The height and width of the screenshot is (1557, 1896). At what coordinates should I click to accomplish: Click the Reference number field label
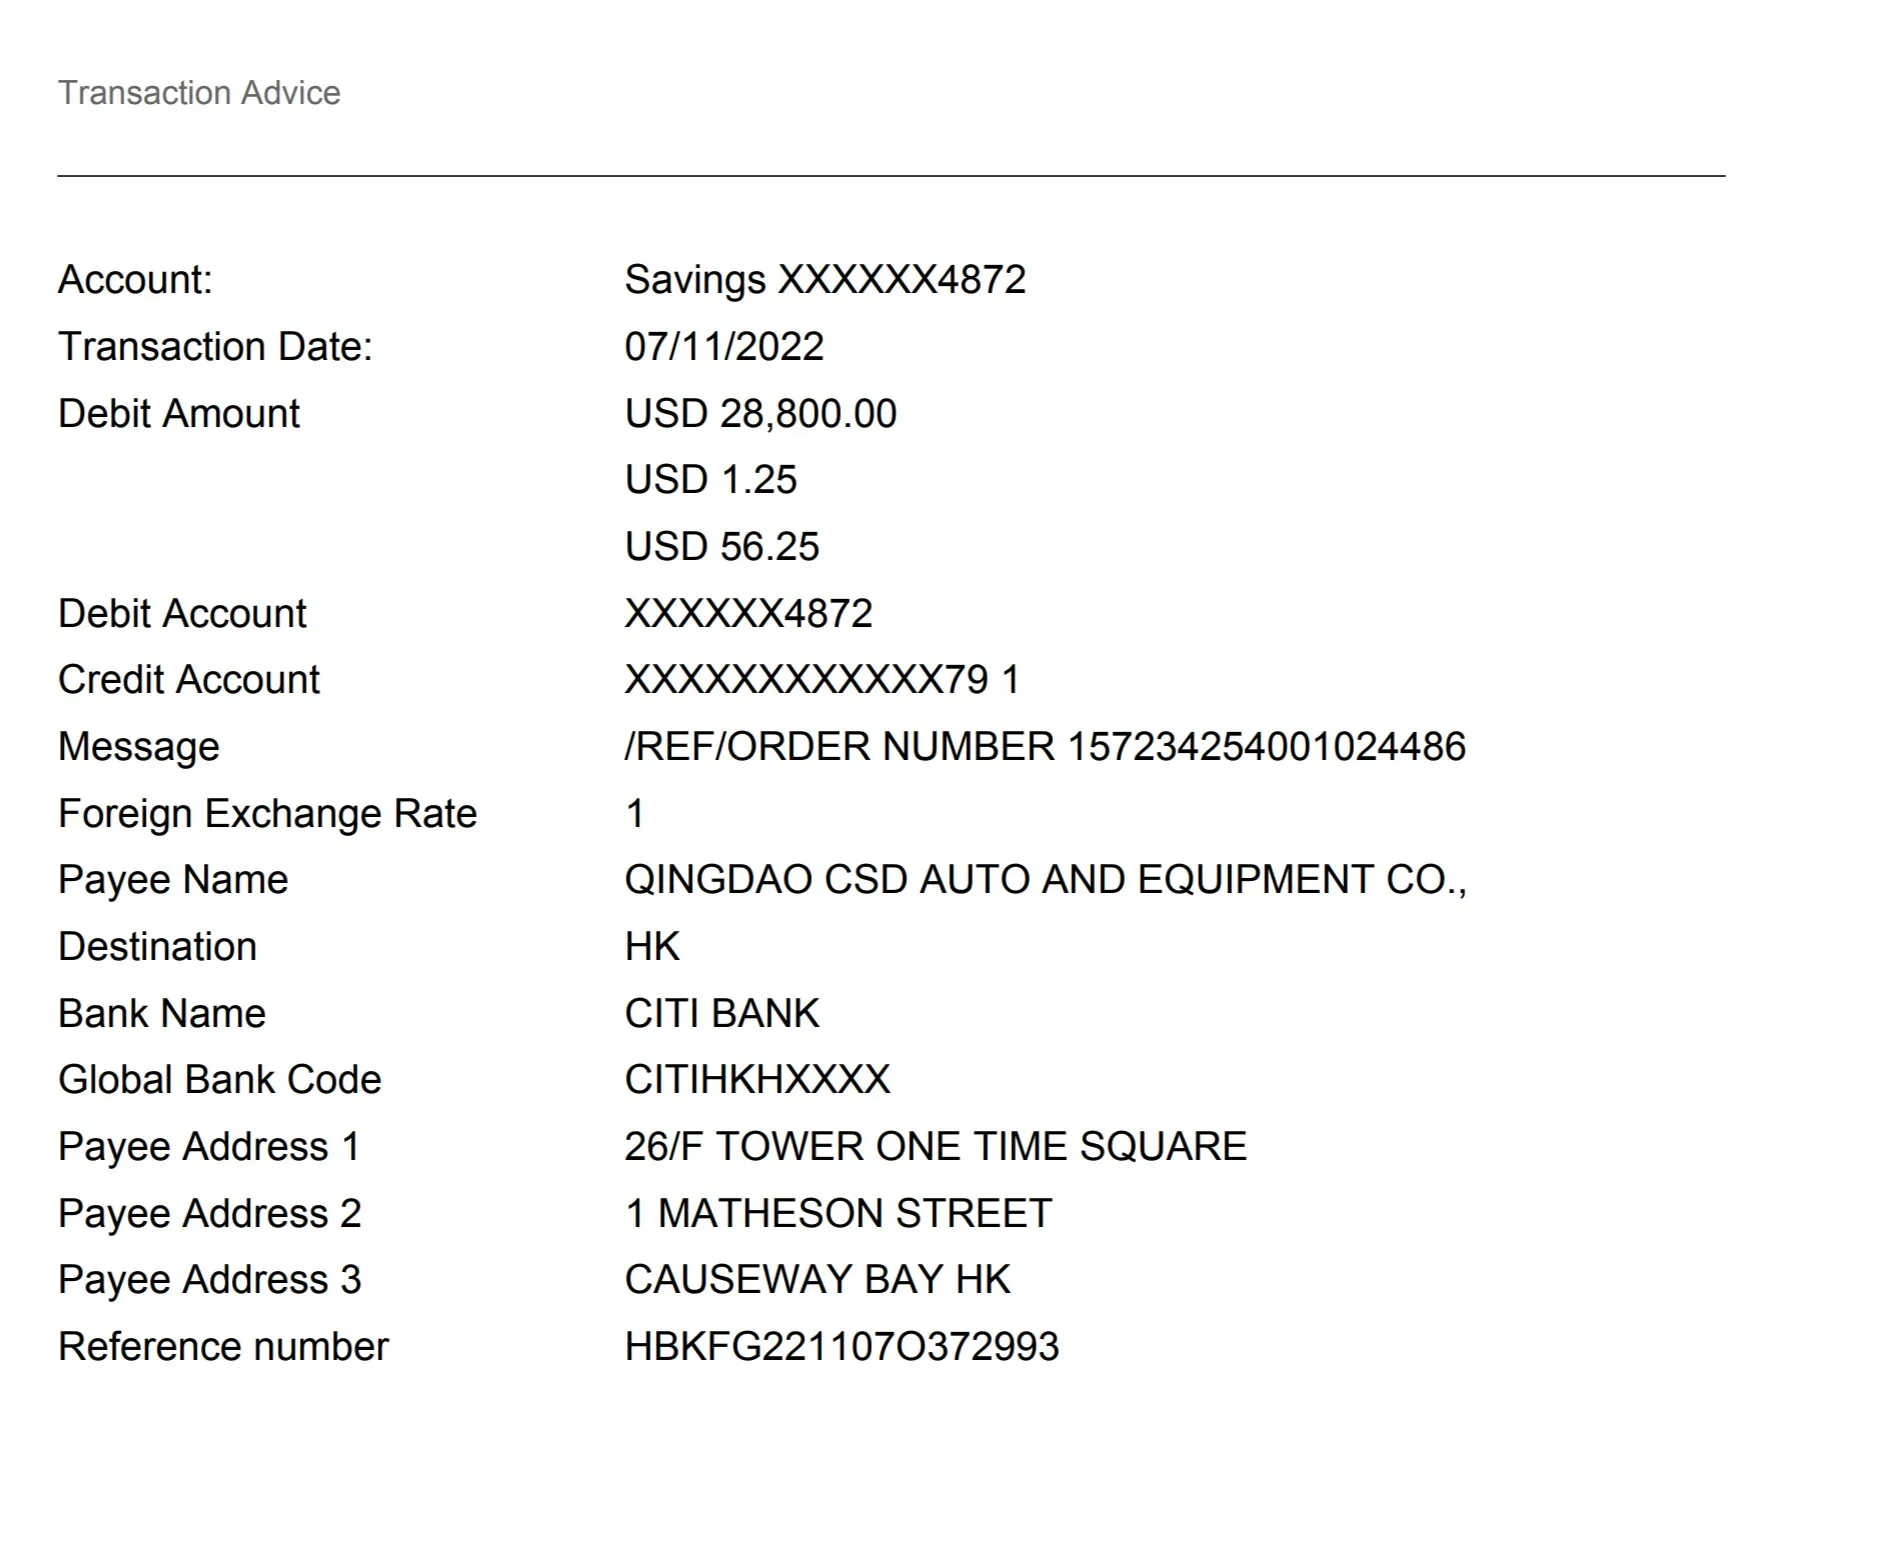[x=223, y=1347]
